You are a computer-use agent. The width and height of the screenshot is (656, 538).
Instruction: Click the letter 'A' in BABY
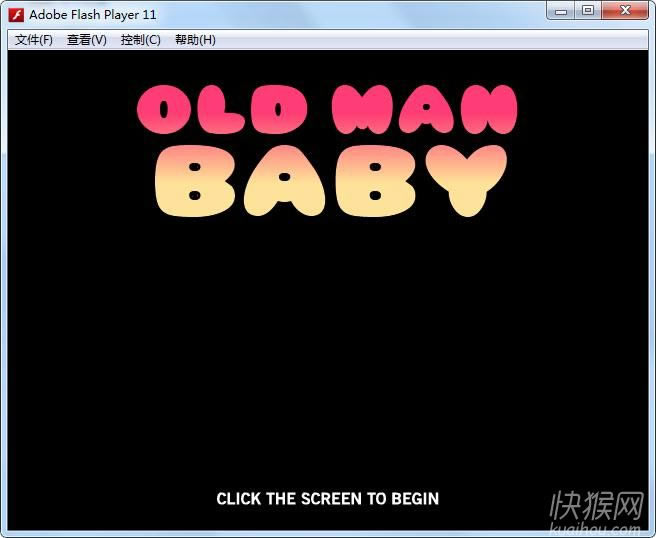tap(284, 182)
